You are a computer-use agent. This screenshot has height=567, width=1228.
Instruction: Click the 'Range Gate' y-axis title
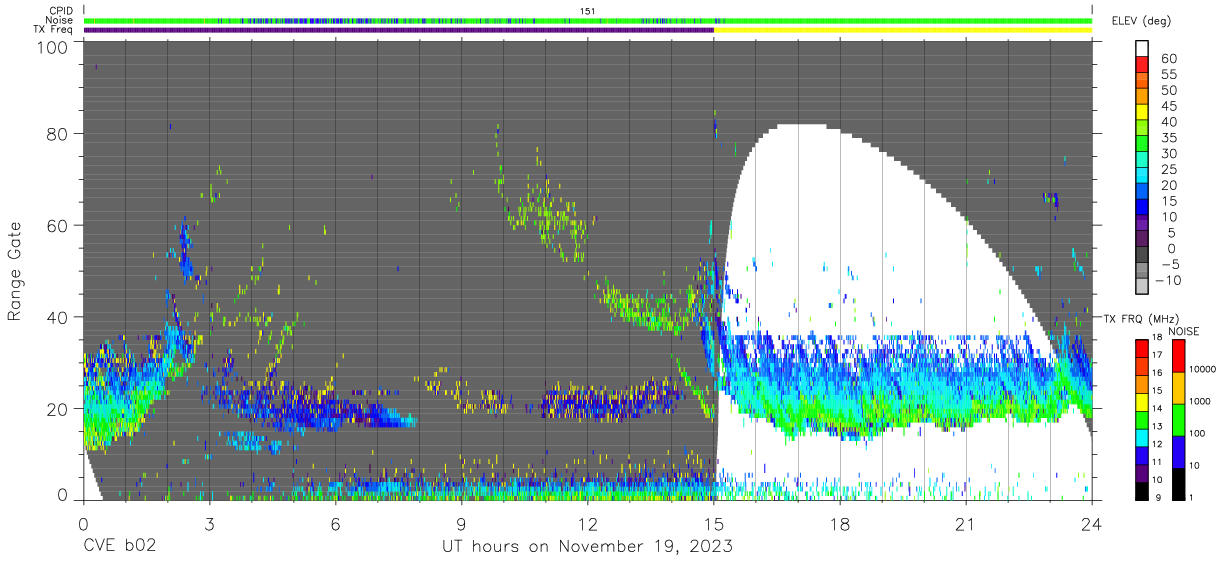coord(15,270)
